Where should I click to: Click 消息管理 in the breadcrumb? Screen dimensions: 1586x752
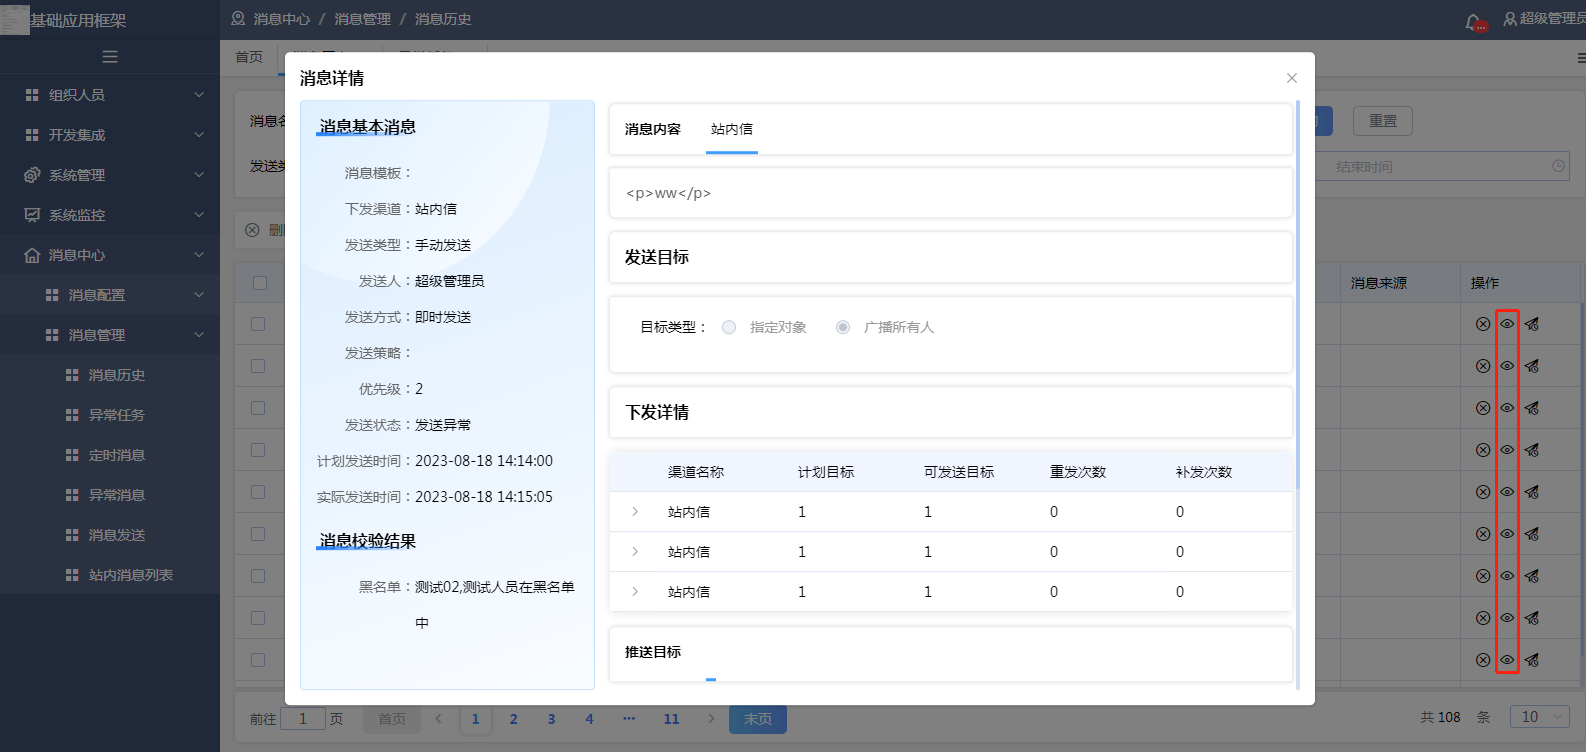[363, 19]
